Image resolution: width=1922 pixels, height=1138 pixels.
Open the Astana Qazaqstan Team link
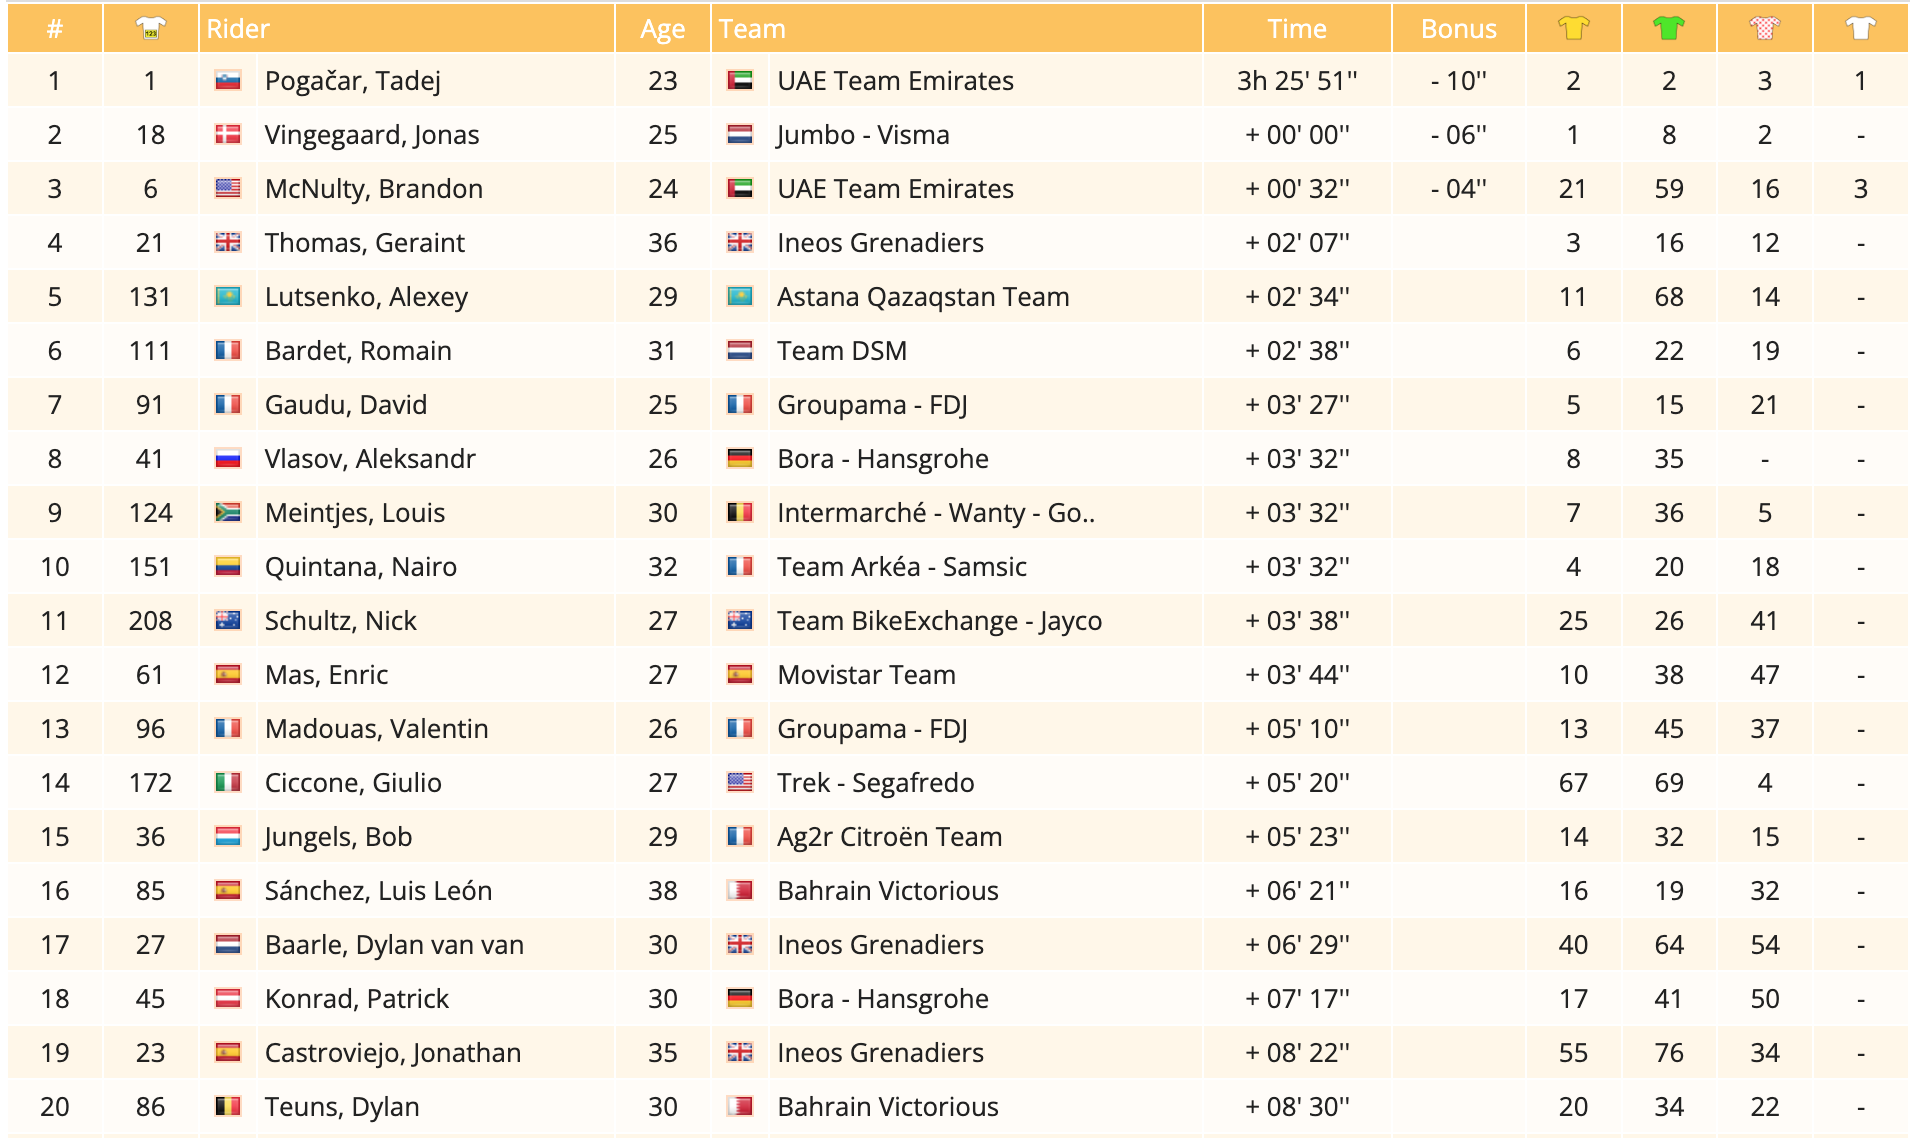click(923, 297)
